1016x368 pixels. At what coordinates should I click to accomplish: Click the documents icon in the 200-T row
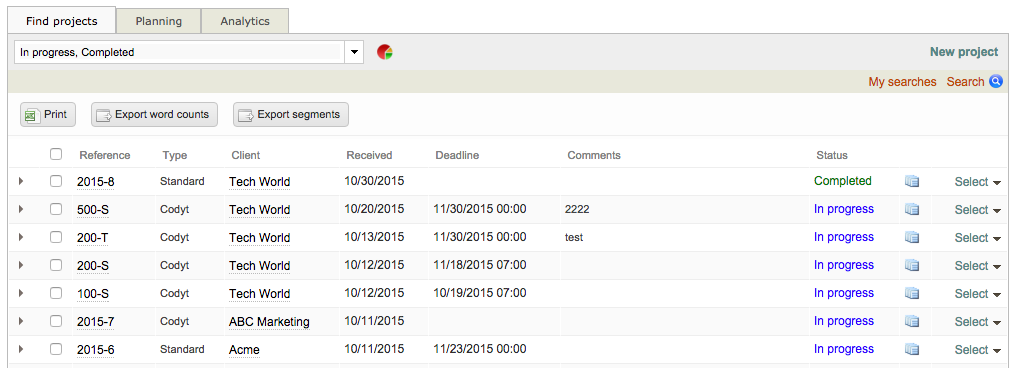[x=912, y=238]
